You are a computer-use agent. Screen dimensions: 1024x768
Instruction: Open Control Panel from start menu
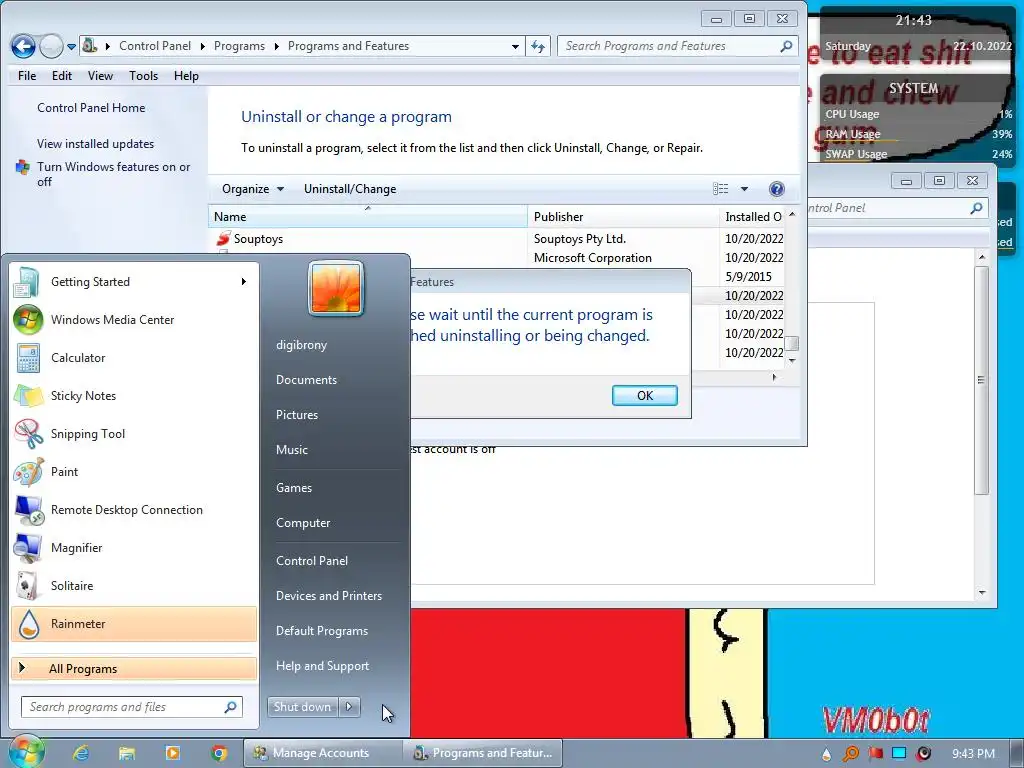(x=312, y=560)
